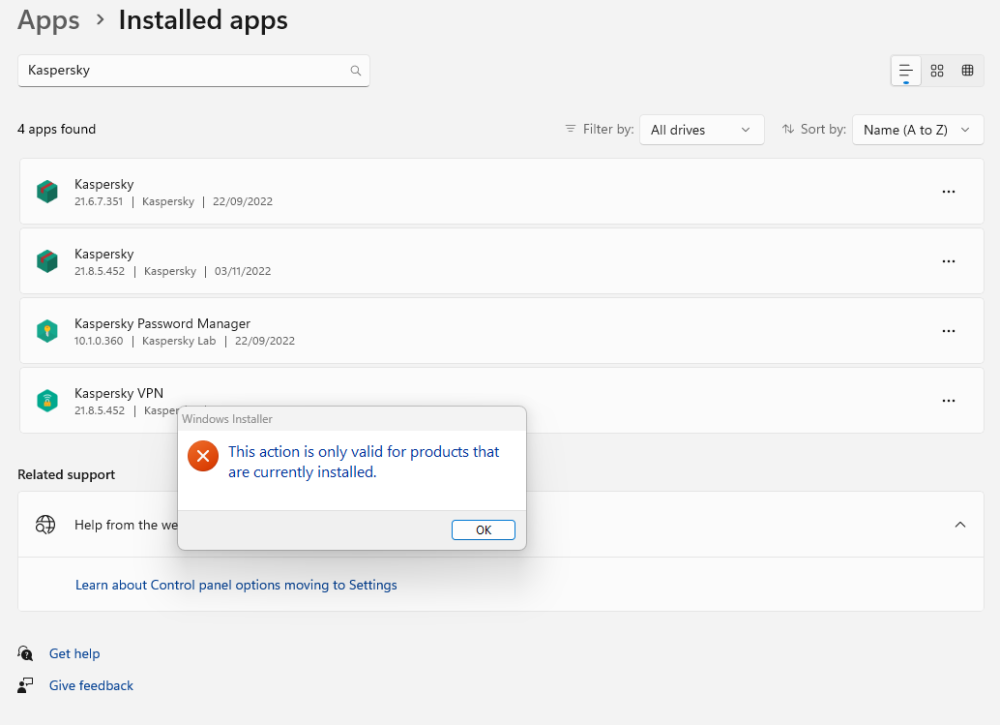Collapse the Help from the web section
1000x725 pixels.
[960, 524]
